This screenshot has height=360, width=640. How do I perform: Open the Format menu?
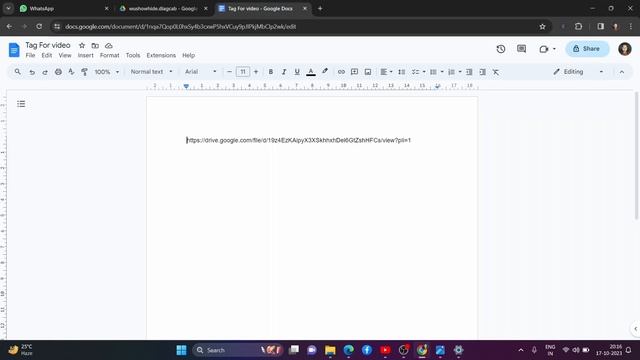[x=109, y=55]
